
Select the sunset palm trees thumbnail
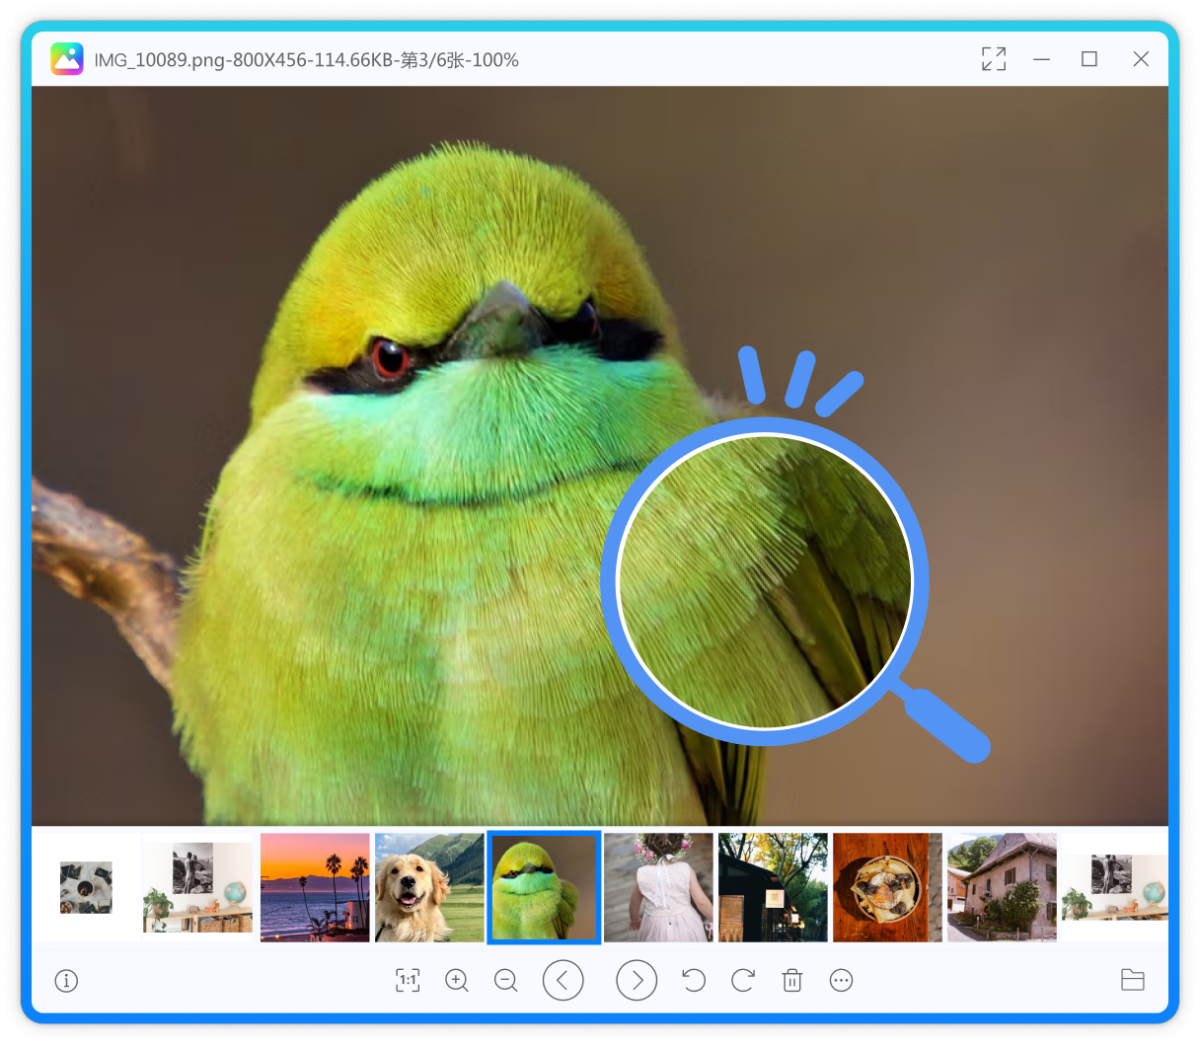point(315,887)
